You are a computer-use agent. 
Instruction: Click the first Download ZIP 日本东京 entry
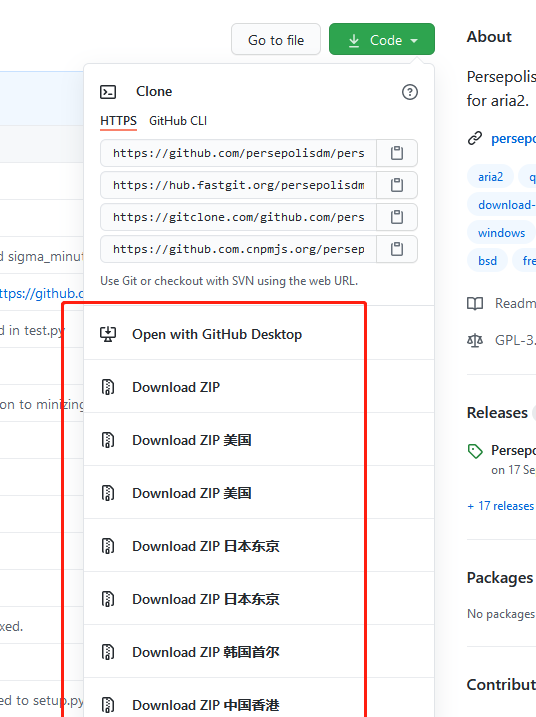click(259, 546)
